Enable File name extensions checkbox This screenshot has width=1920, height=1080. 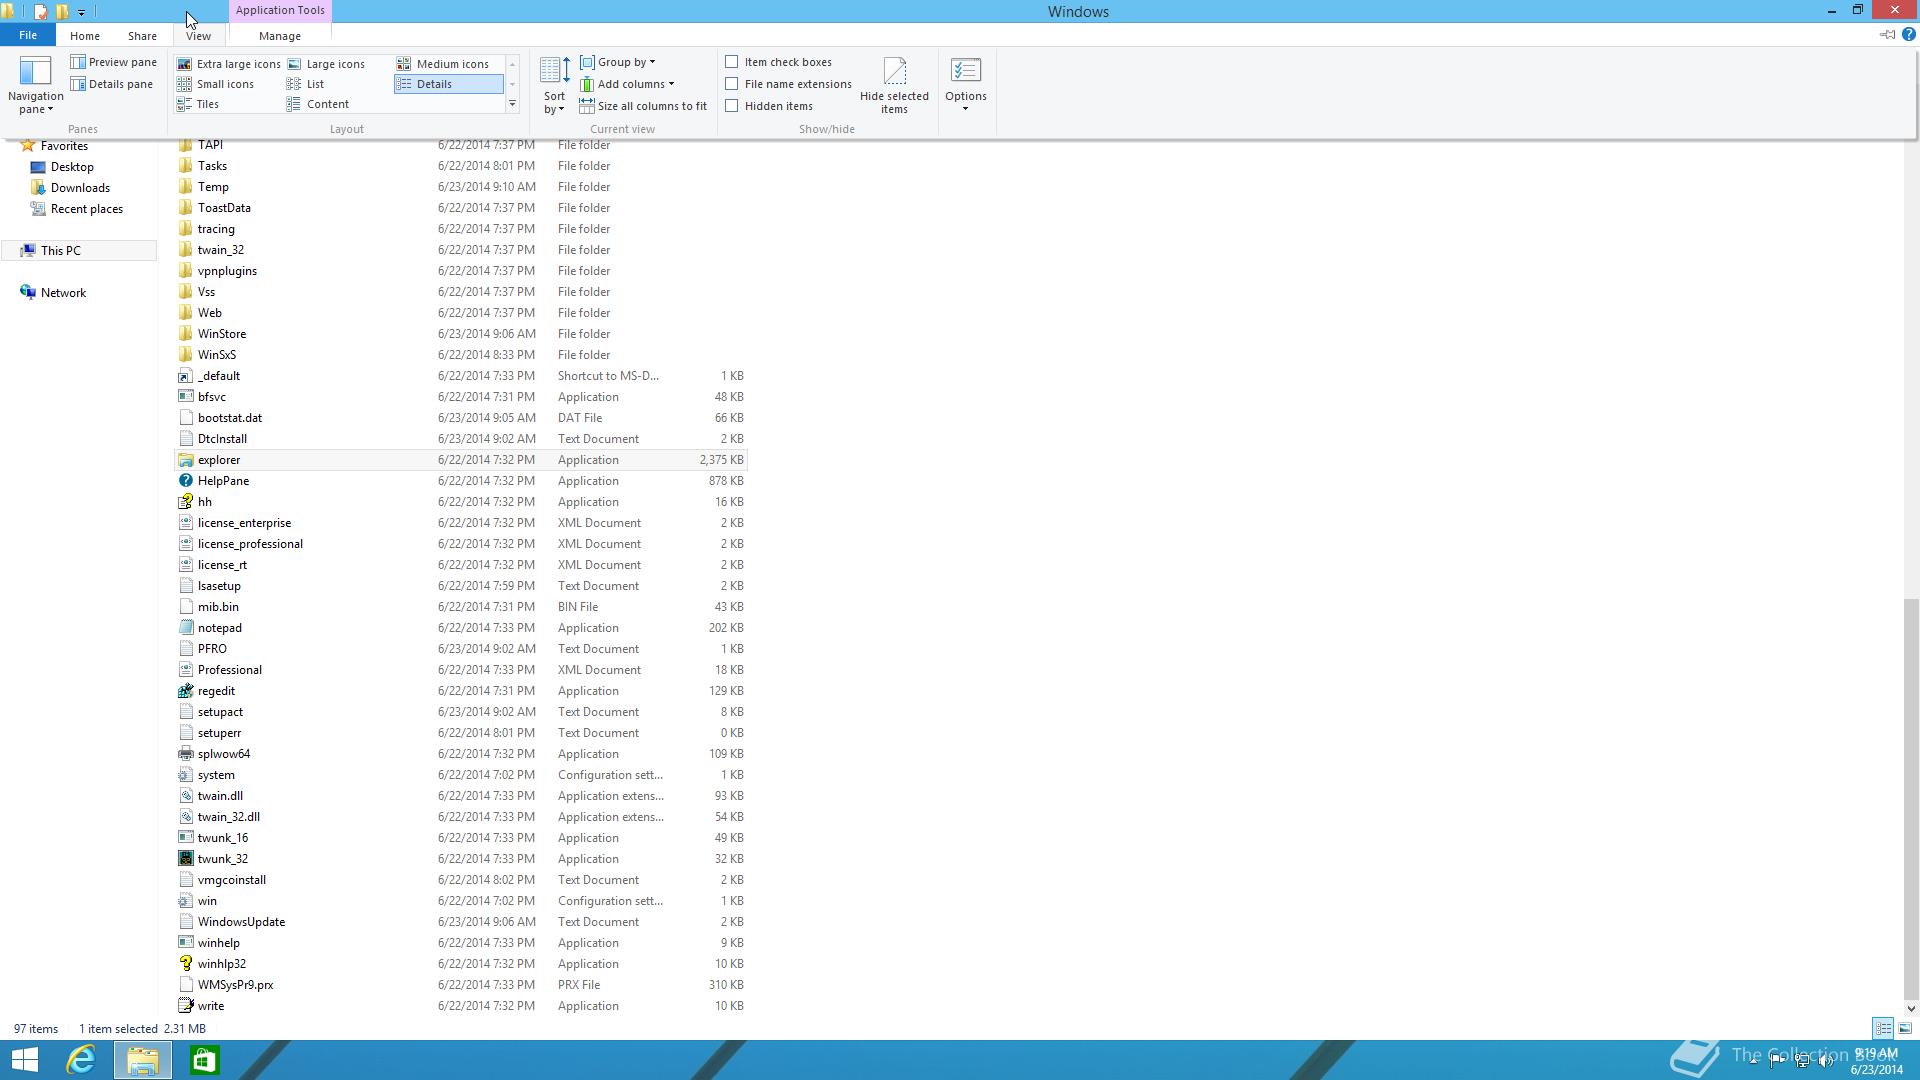tap(732, 84)
